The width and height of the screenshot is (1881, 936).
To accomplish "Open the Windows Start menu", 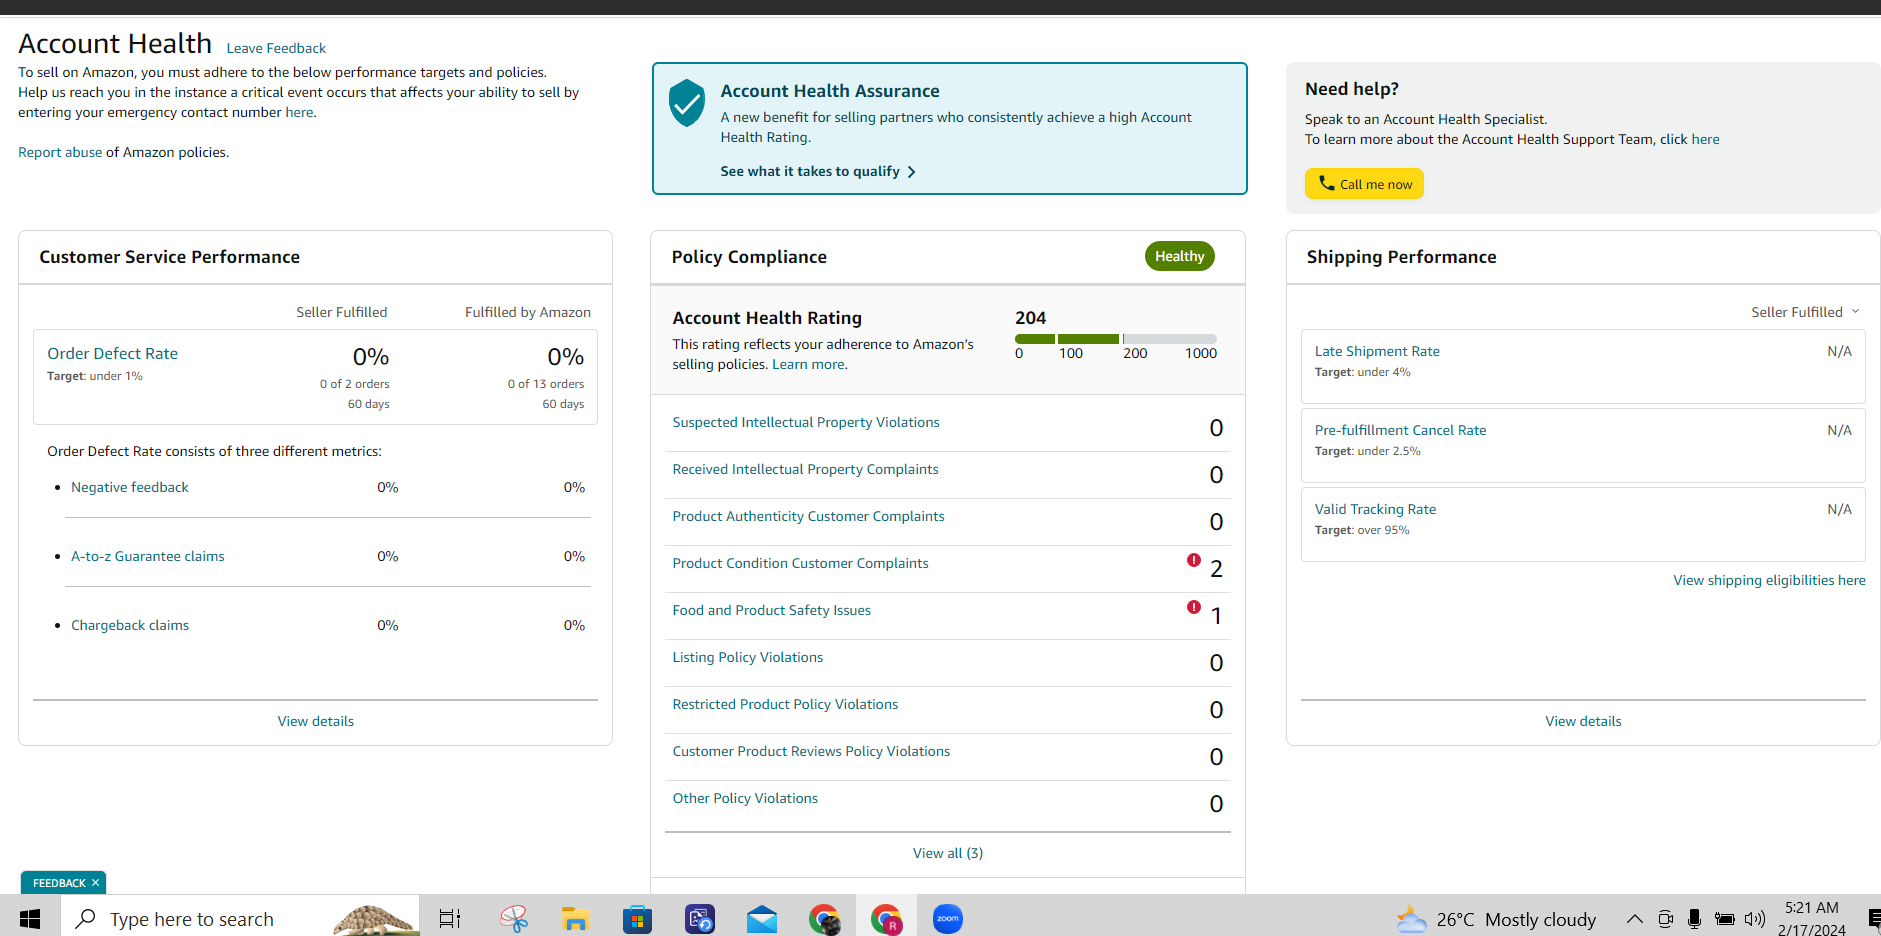I will click(30, 918).
